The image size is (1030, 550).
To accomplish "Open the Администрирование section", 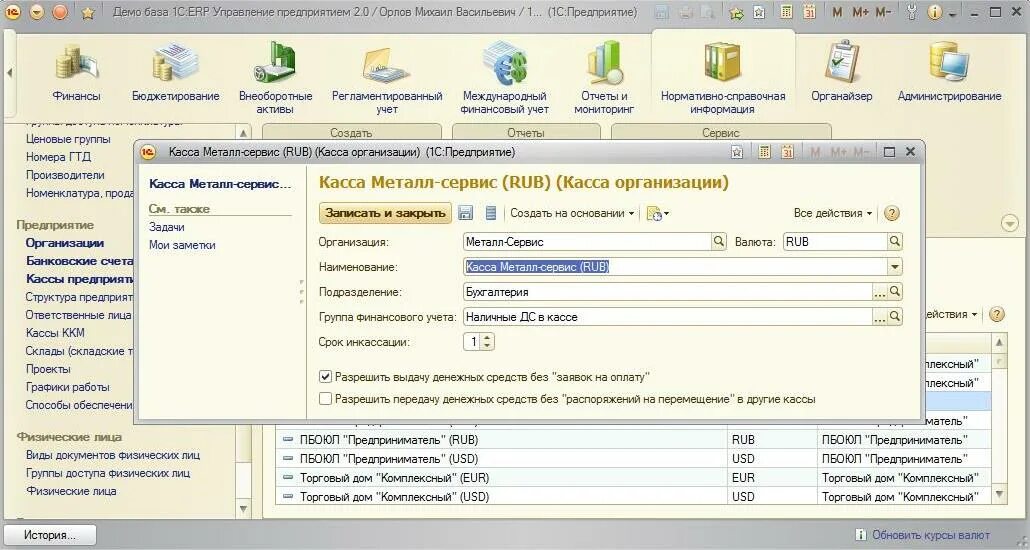I will (949, 72).
